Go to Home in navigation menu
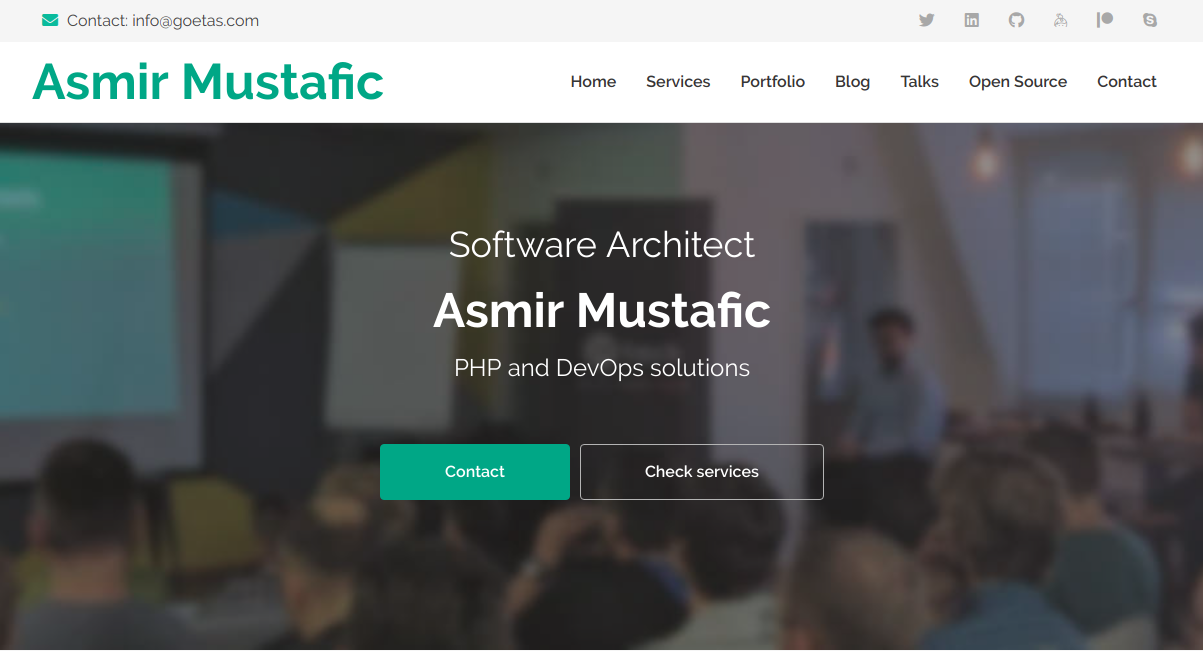 (x=593, y=82)
